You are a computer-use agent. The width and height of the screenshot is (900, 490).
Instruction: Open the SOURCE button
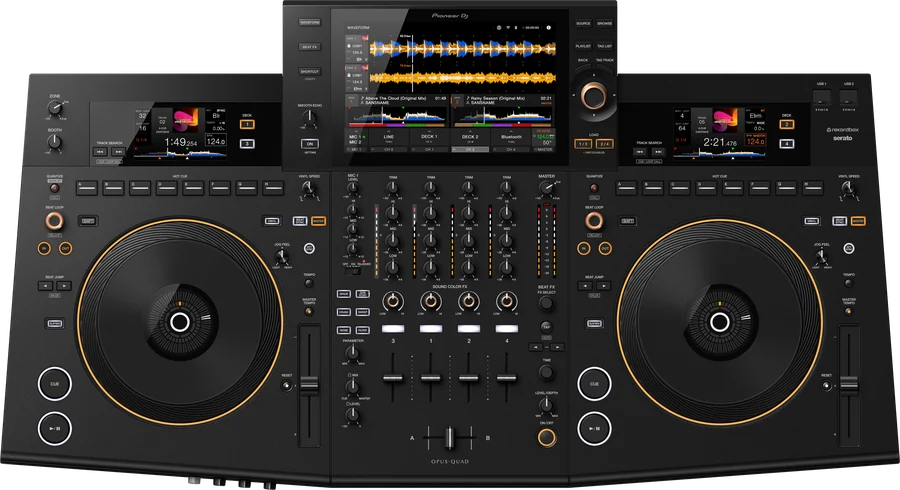point(583,24)
